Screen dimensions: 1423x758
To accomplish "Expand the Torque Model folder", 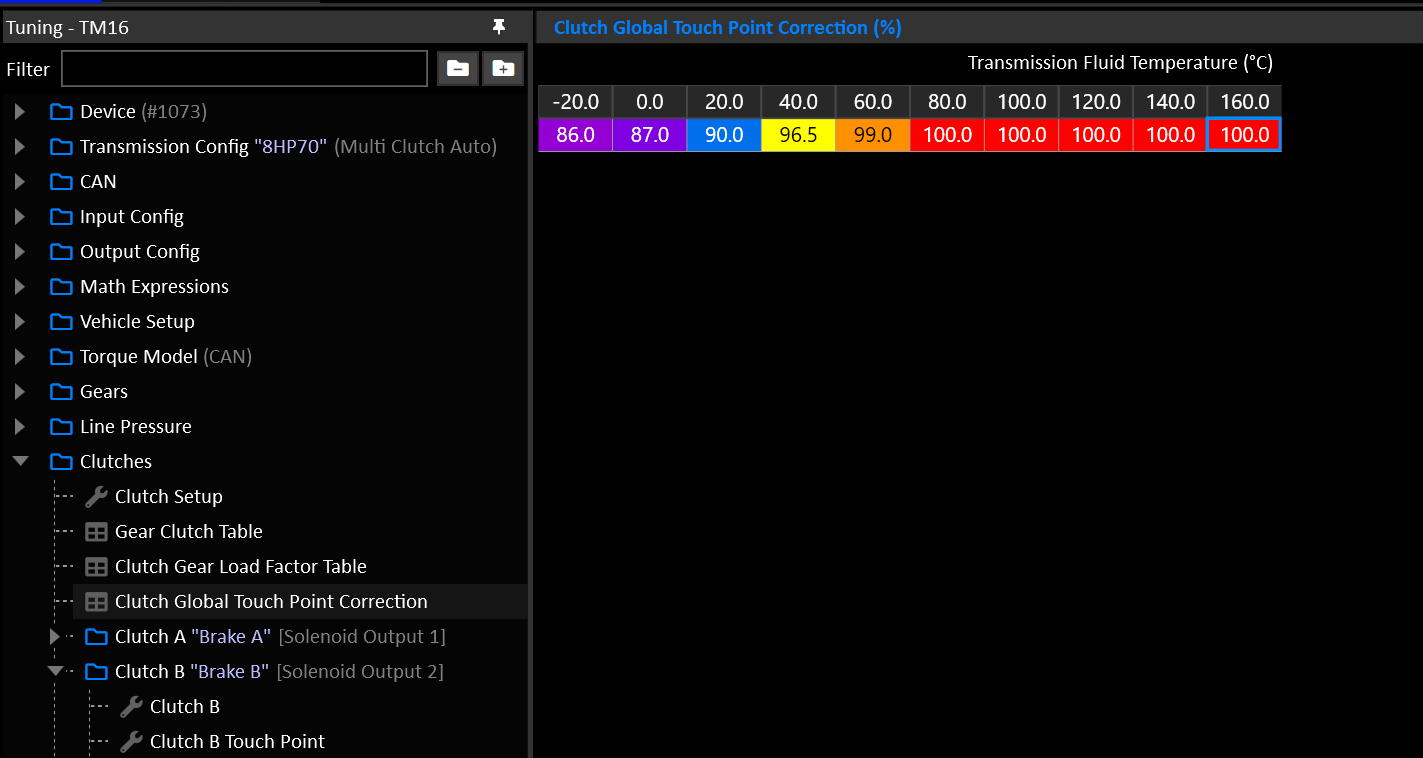I will coord(20,356).
